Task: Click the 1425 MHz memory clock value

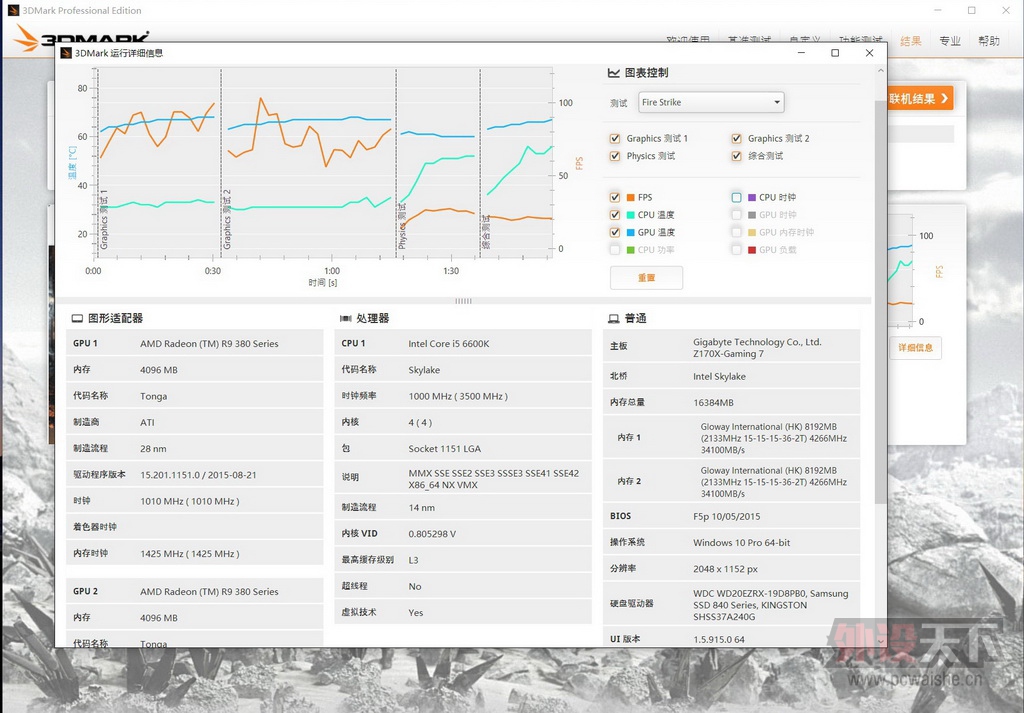Action: tap(189, 554)
